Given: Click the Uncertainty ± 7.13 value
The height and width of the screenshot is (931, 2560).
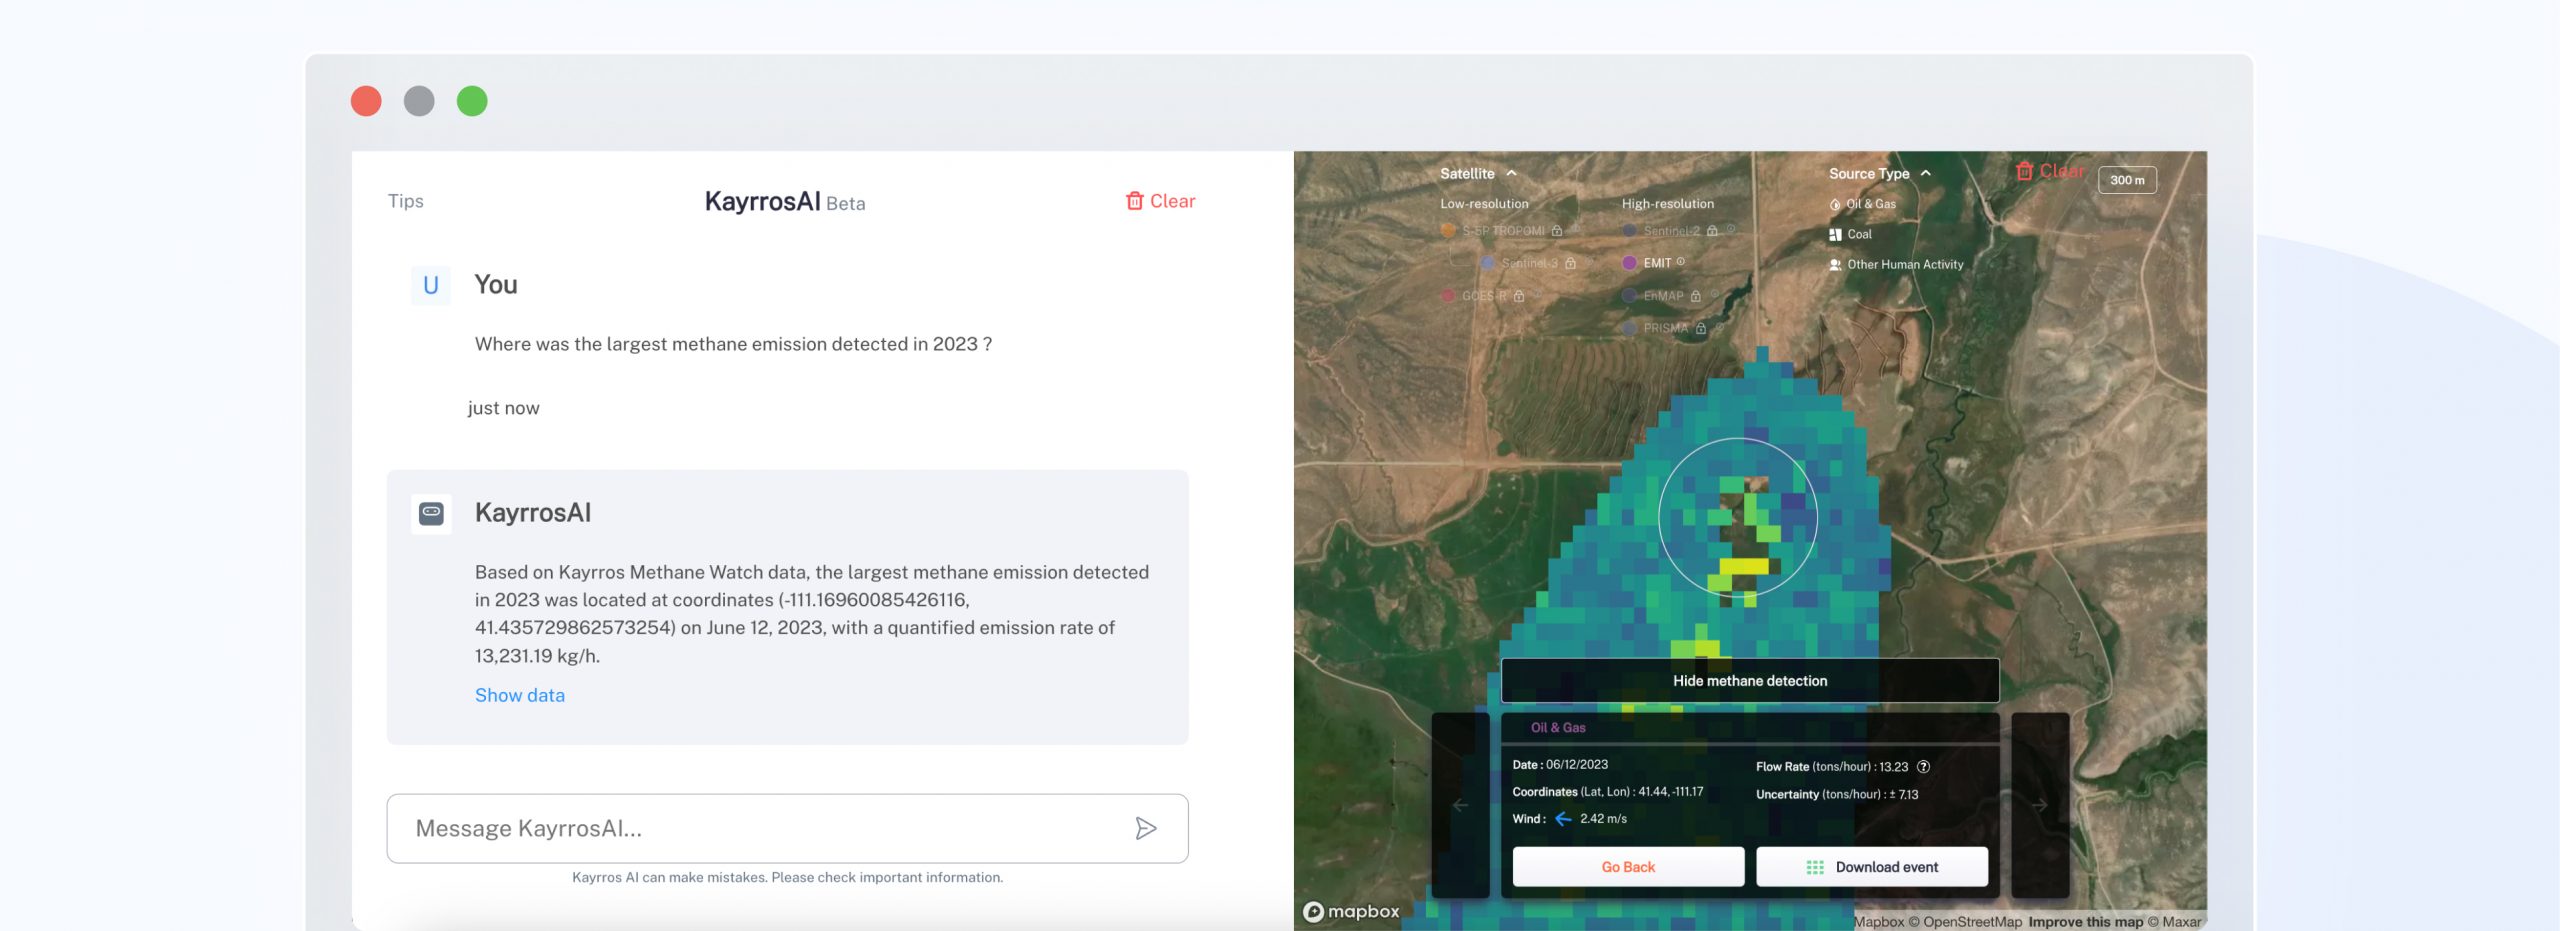Looking at the screenshot, I should [x=1904, y=795].
